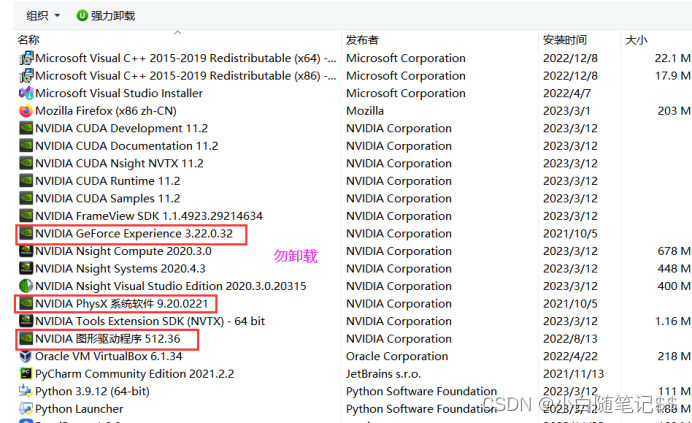Sort by the 名称 column header
The width and height of the screenshot is (692, 423).
tap(29, 40)
